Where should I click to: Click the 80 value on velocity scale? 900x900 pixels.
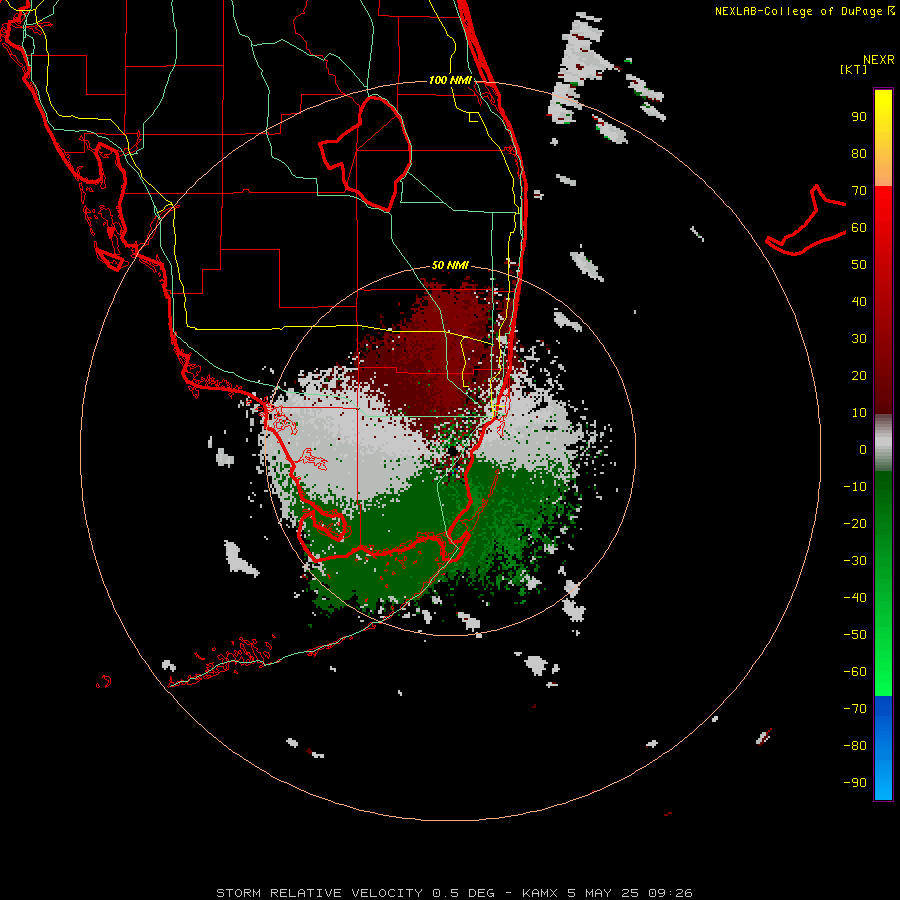click(859, 154)
